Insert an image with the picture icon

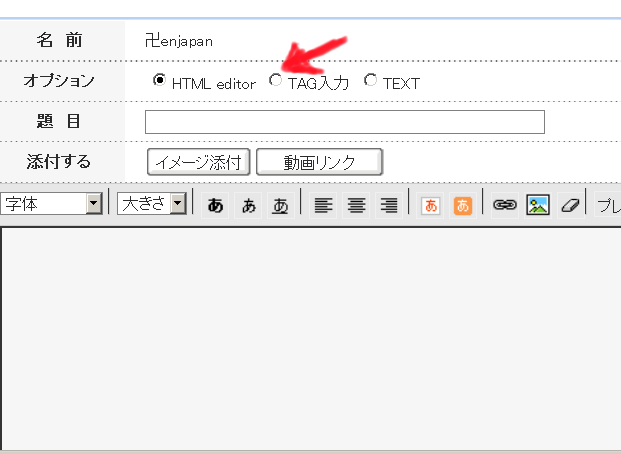coord(538,205)
